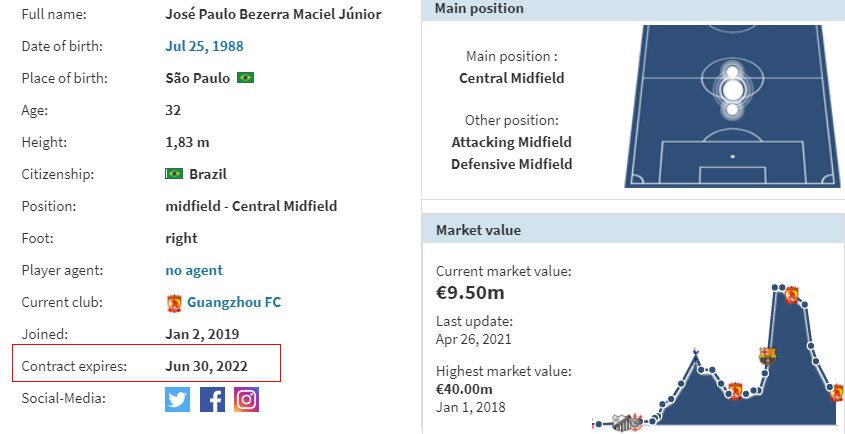
Task: Click the €9.50m current market value
Action: click(x=470, y=292)
